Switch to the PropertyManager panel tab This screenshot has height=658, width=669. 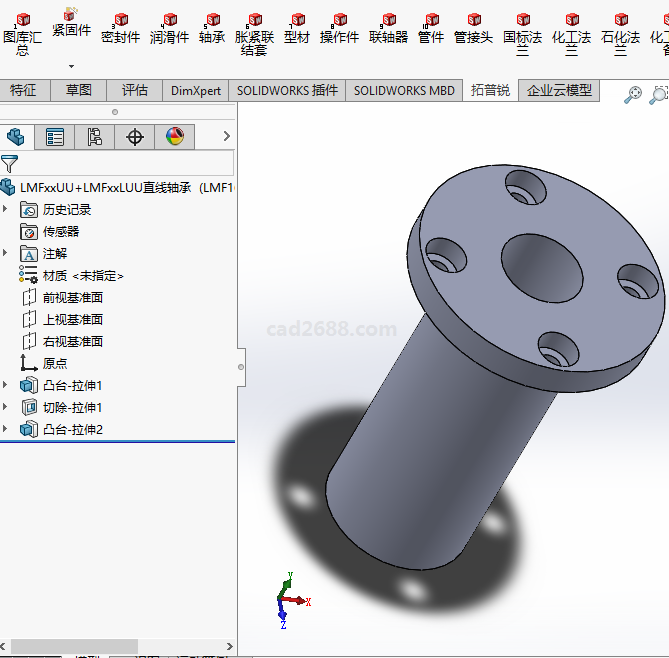tap(55, 137)
